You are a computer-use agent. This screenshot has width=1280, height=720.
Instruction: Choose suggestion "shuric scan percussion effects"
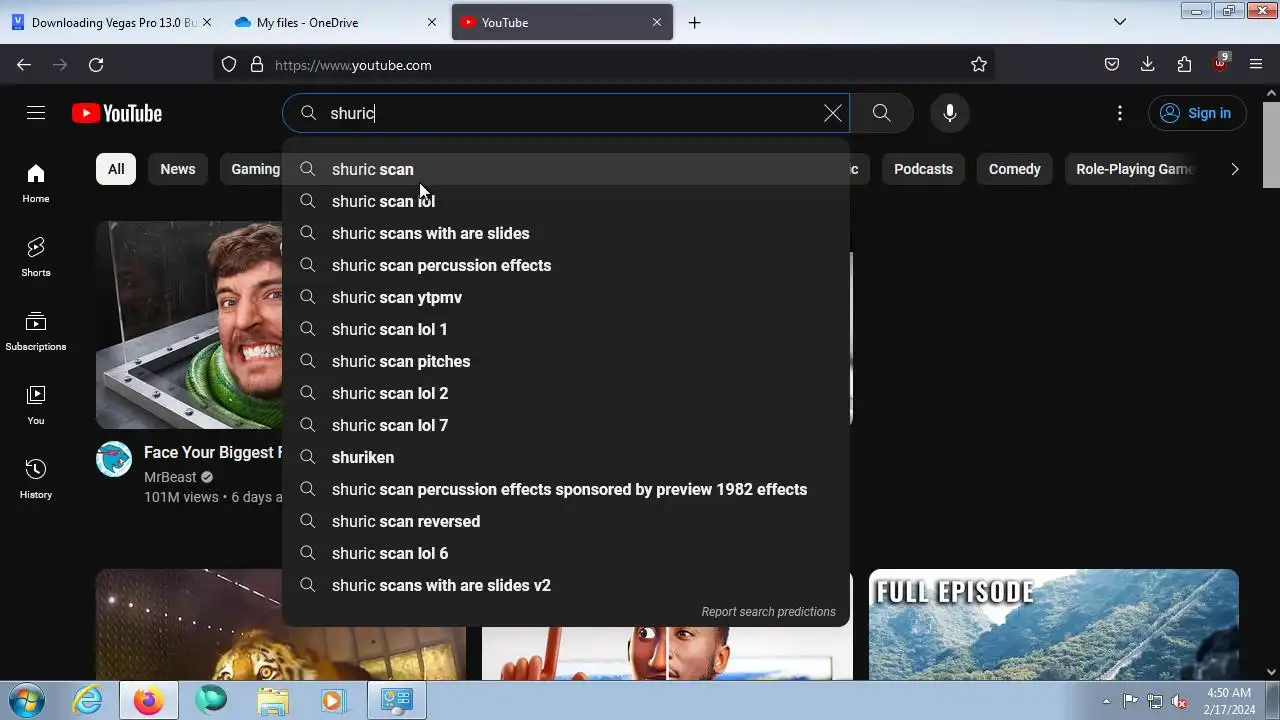(x=566, y=265)
